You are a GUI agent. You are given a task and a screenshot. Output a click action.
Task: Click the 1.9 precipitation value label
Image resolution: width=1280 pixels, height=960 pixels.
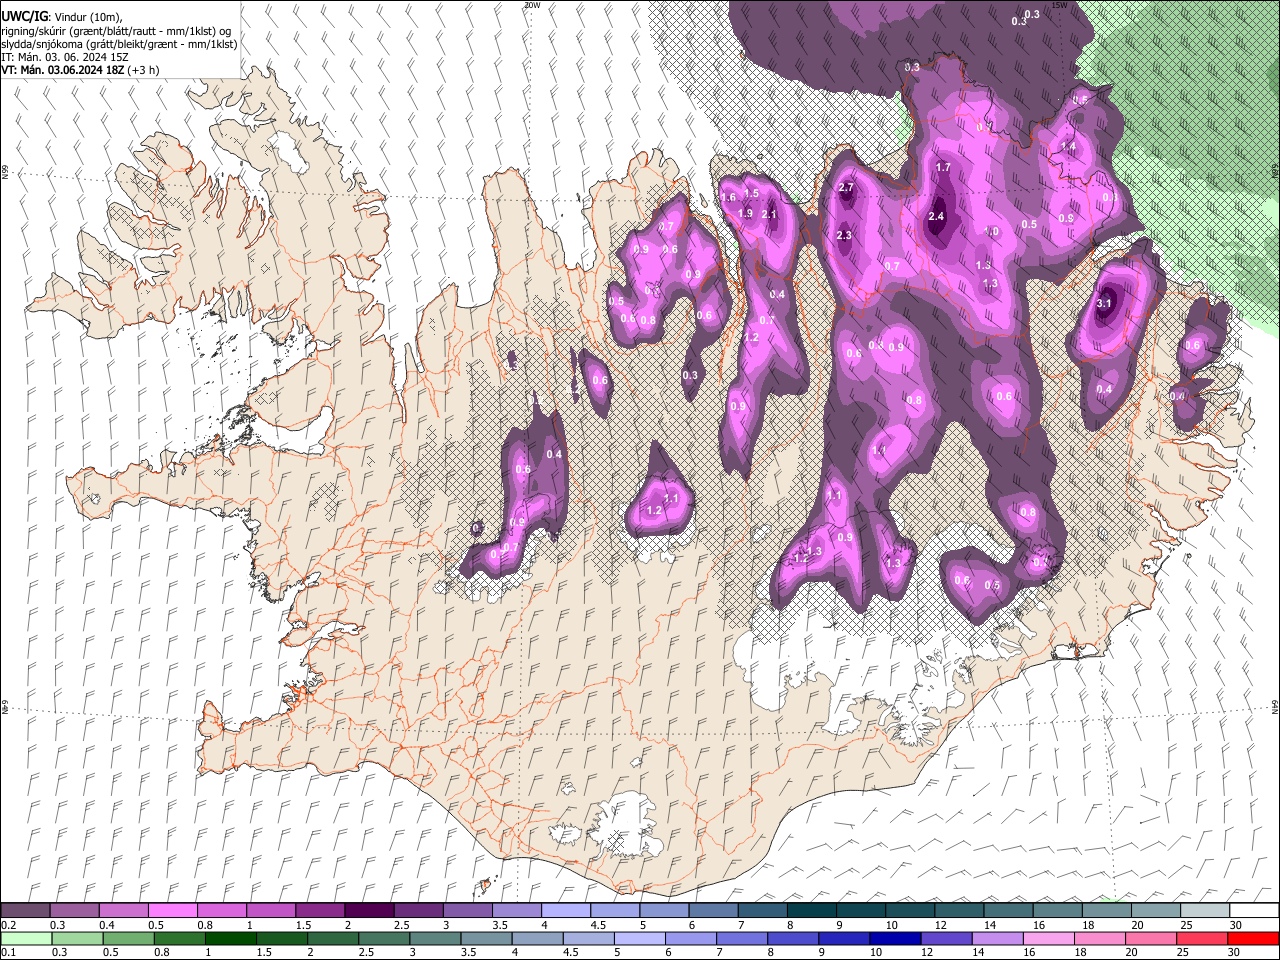(x=745, y=214)
